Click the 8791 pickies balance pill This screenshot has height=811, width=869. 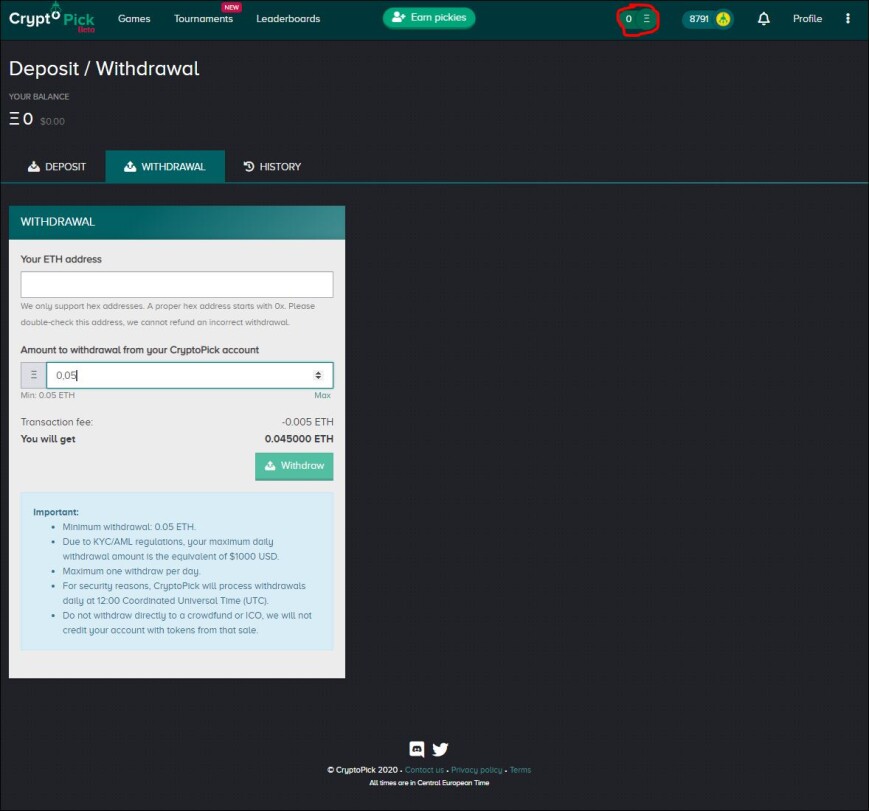click(708, 19)
